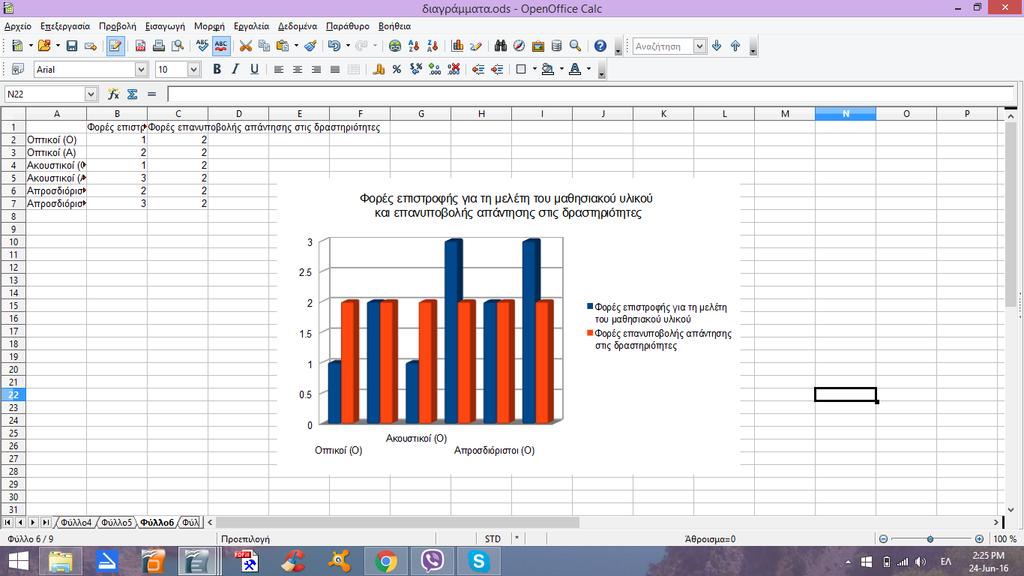This screenshot has height=576, width=1024.
Task: Run the Spelling check icon
Action: coord(202,46)
